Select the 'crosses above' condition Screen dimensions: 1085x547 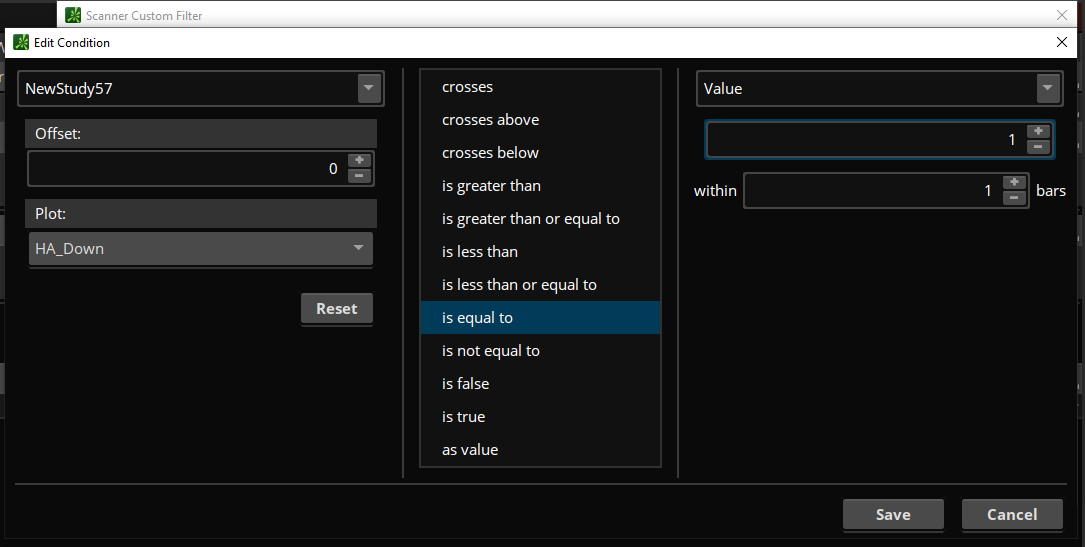490,120
